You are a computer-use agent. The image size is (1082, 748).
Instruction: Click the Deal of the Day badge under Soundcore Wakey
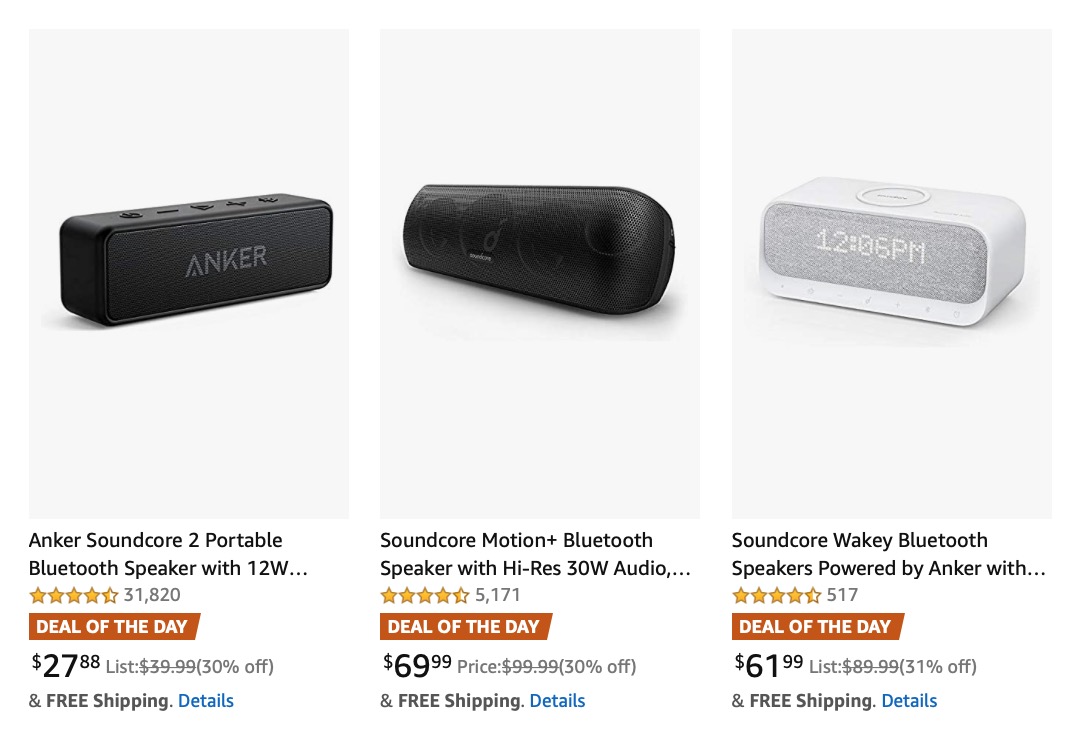815,627
